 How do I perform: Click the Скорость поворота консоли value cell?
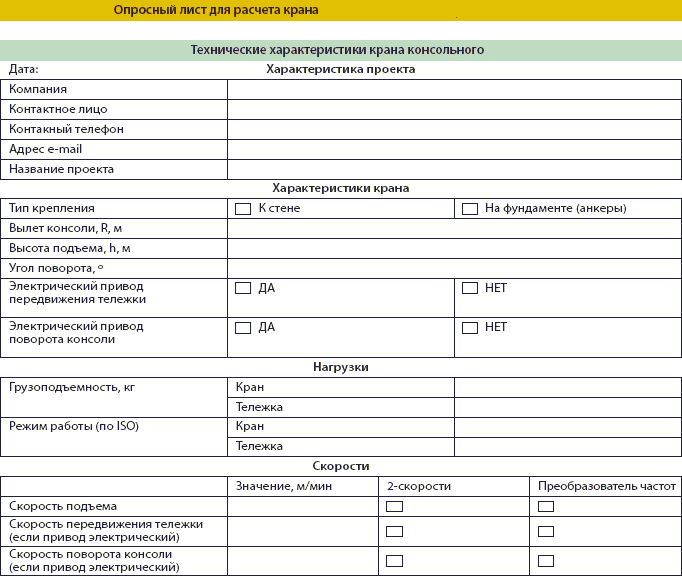(x=303, y=561)
